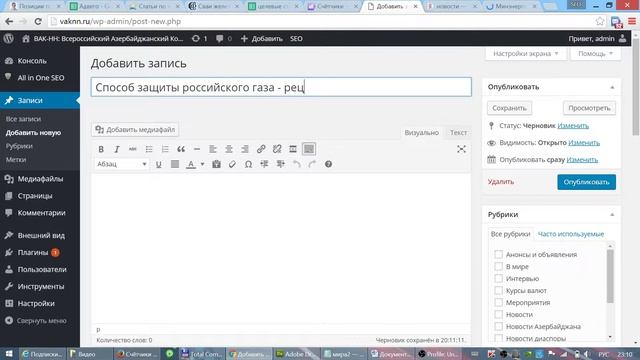The width and height of the screenshot is (640, 360).
Task: Check the 'Новости Азербайджана' category
Action: [498, 327]
